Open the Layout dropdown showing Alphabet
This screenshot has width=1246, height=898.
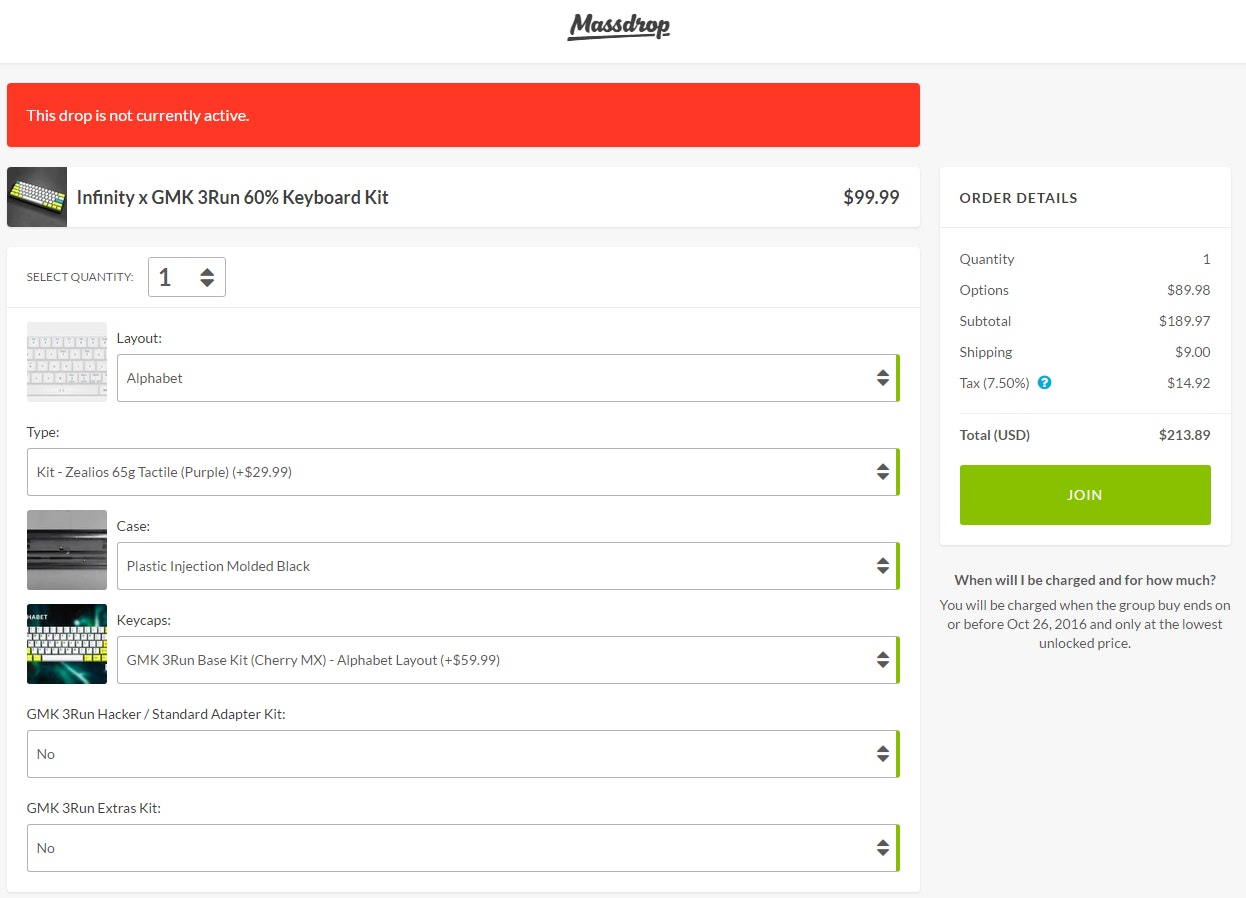tap(500, 378)
